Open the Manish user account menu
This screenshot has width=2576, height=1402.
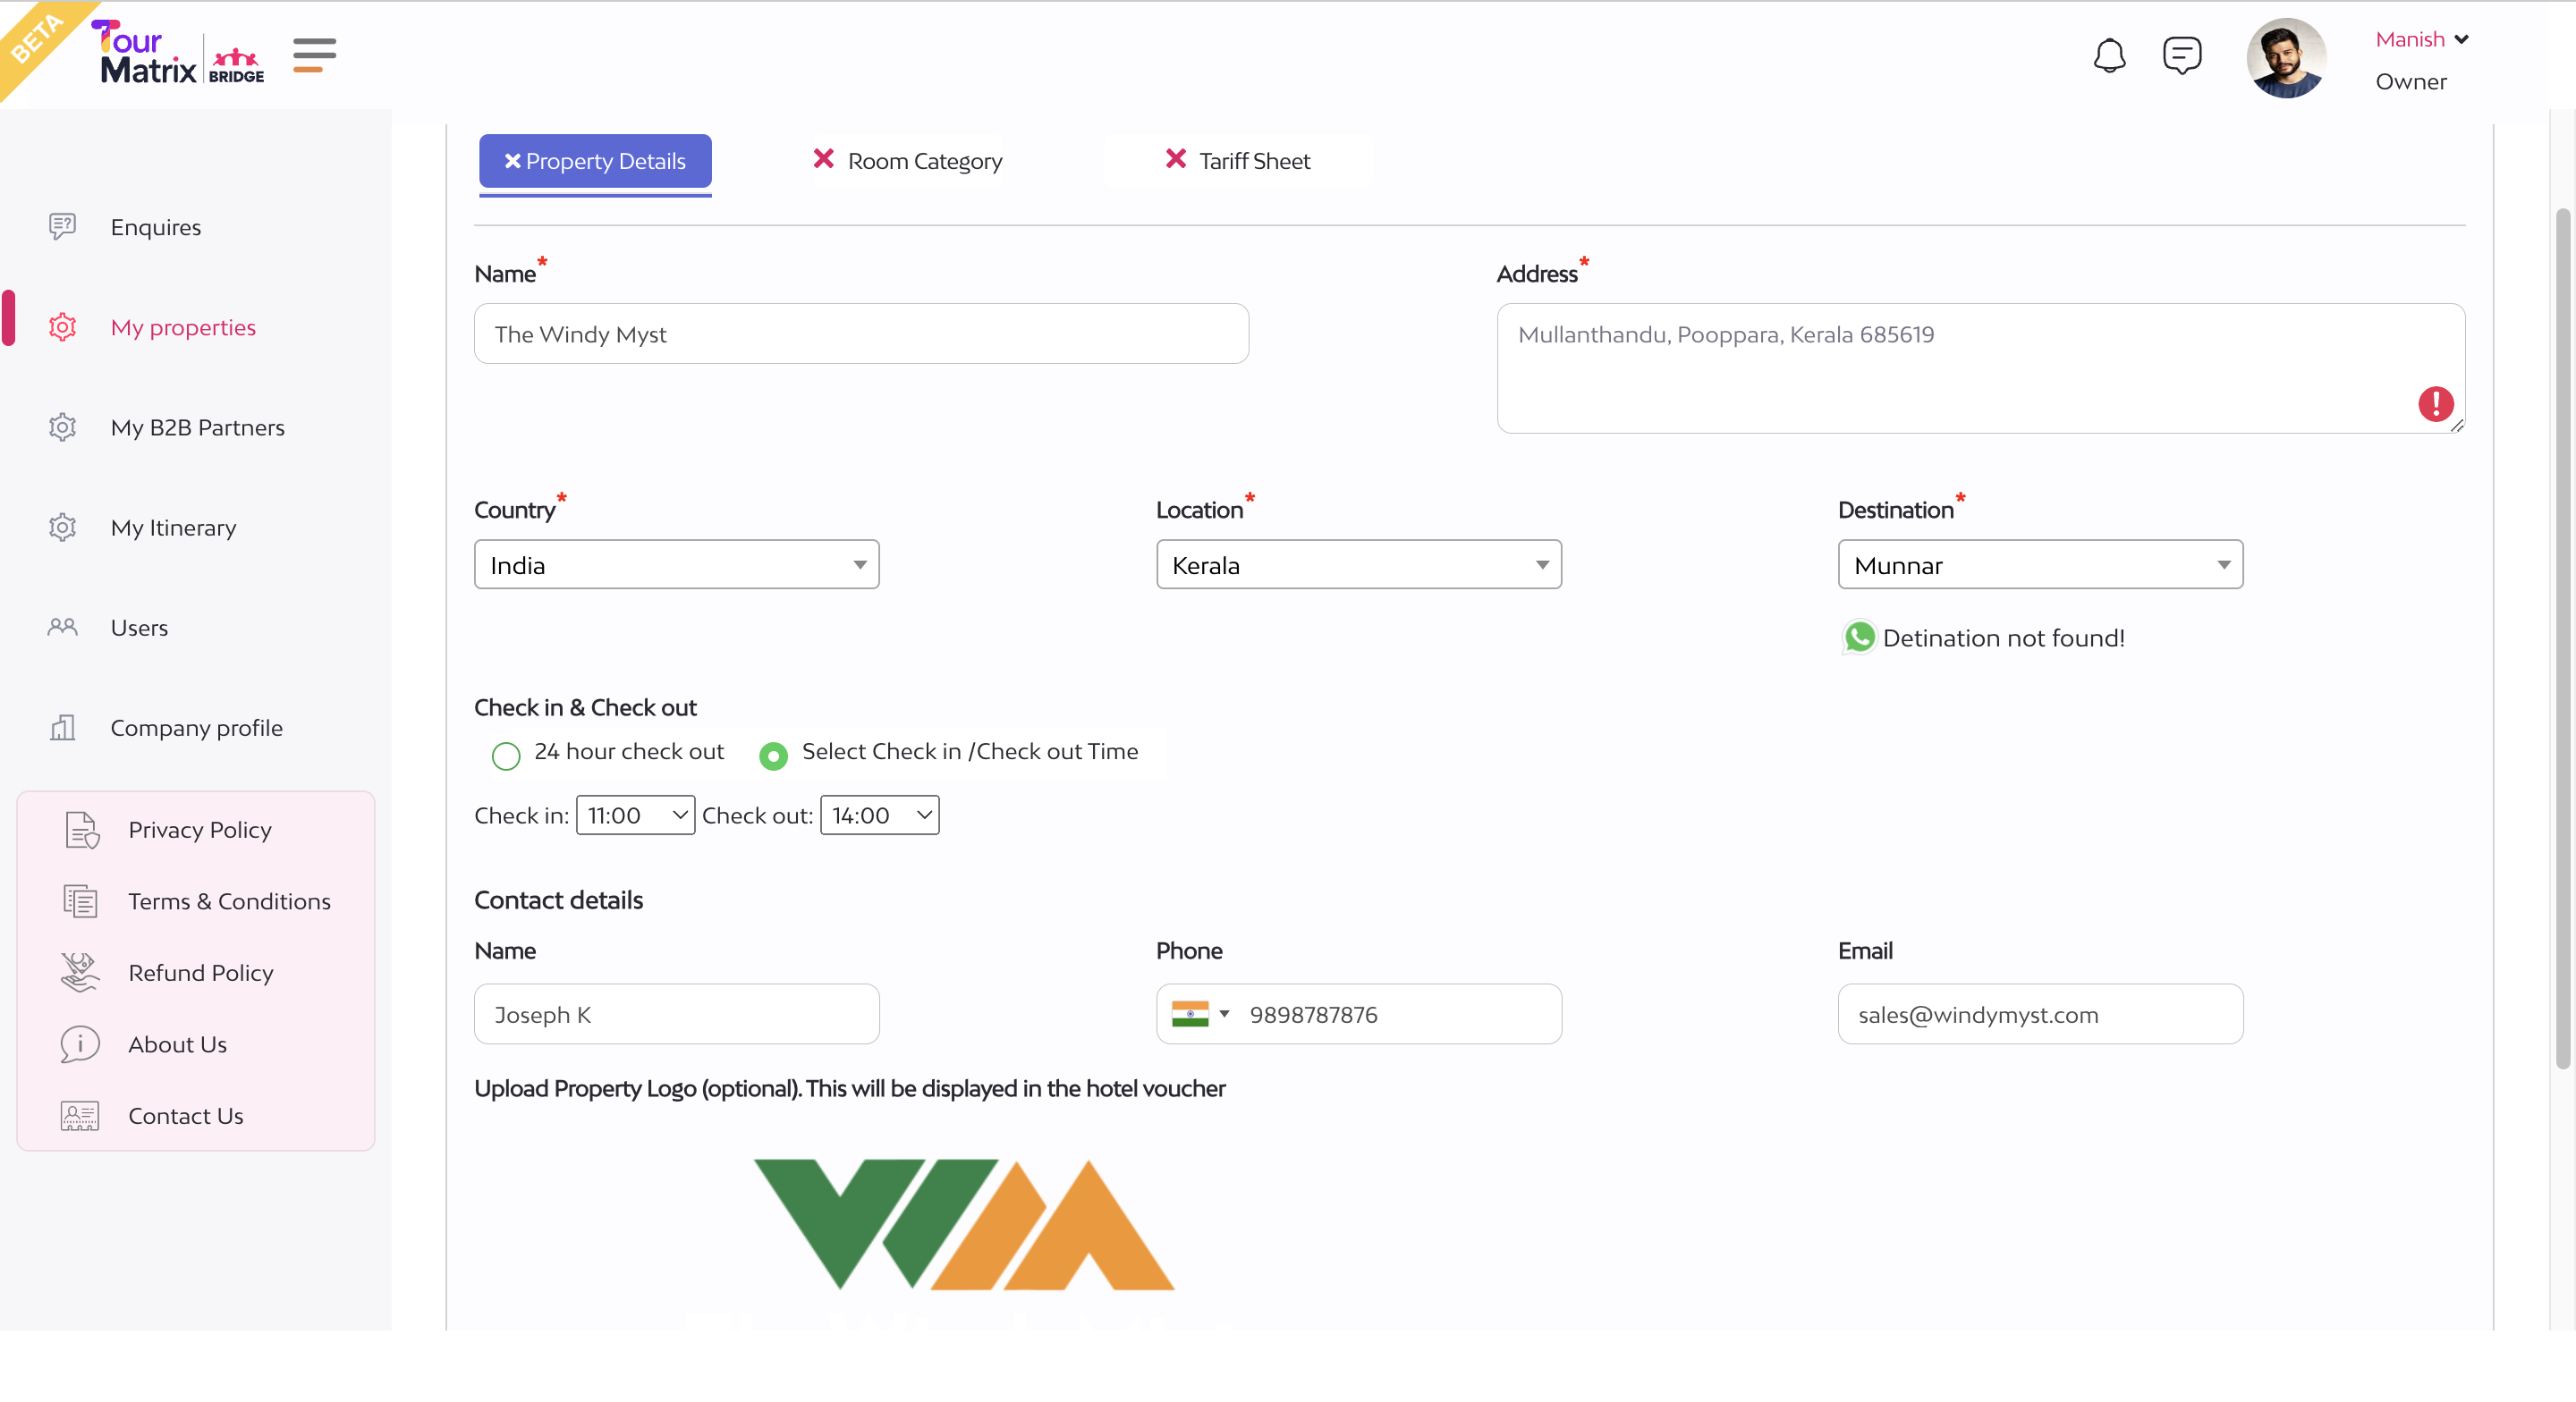click(2421, 39)
